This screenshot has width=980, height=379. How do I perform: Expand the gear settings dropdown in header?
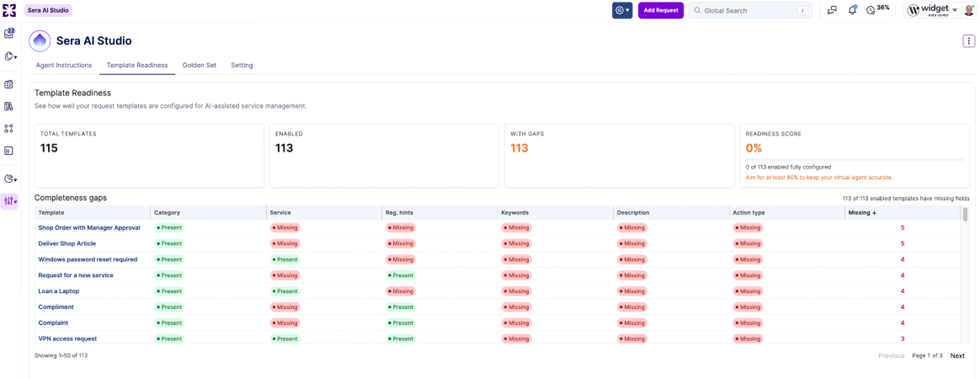622,11
